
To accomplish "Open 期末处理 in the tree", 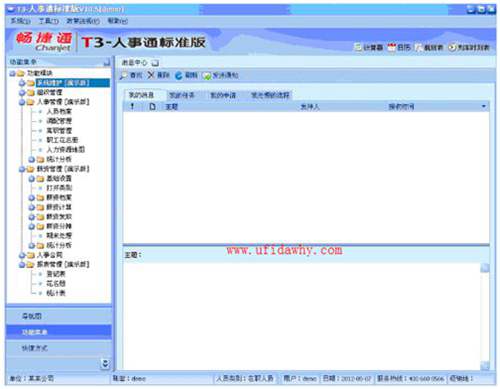I will tap(59, 236).
